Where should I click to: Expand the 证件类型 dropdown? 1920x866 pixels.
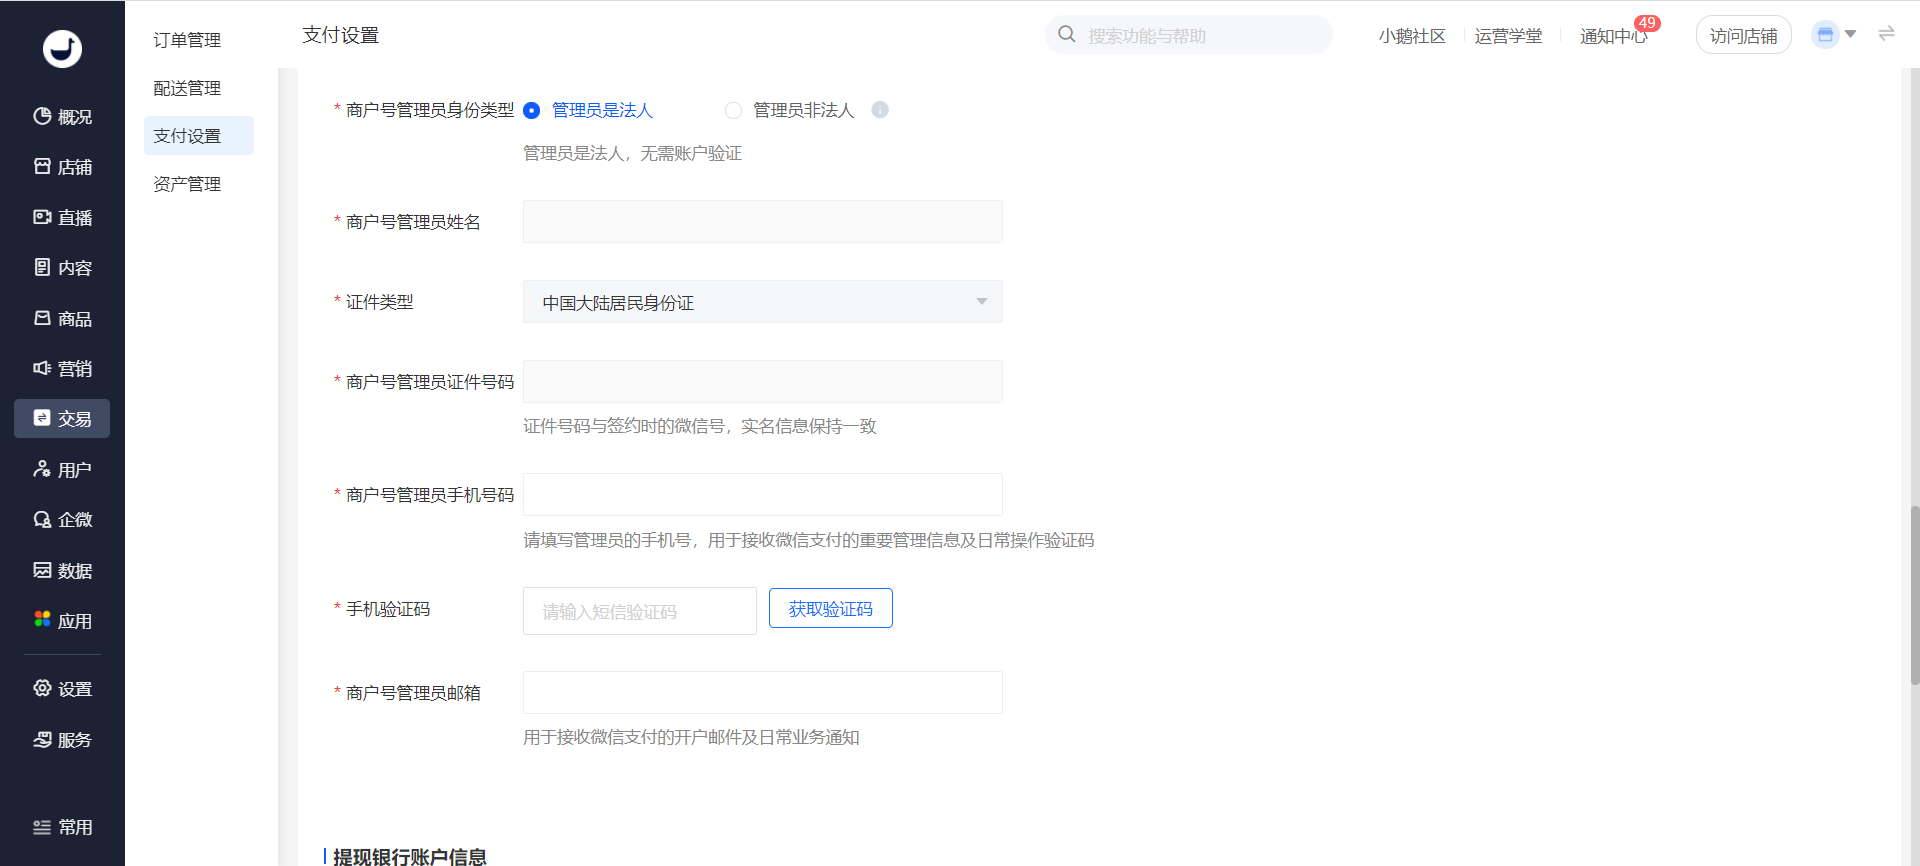coord(762,302)
